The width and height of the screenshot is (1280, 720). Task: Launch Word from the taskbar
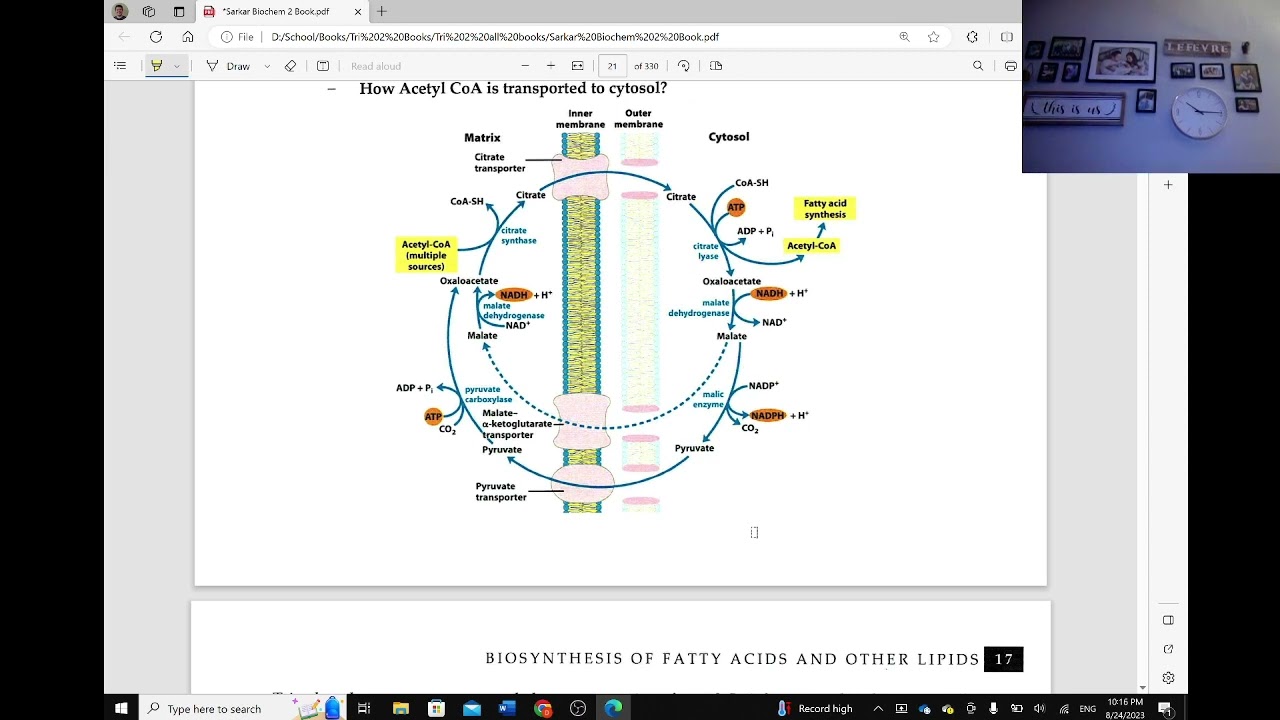[506, 708]
